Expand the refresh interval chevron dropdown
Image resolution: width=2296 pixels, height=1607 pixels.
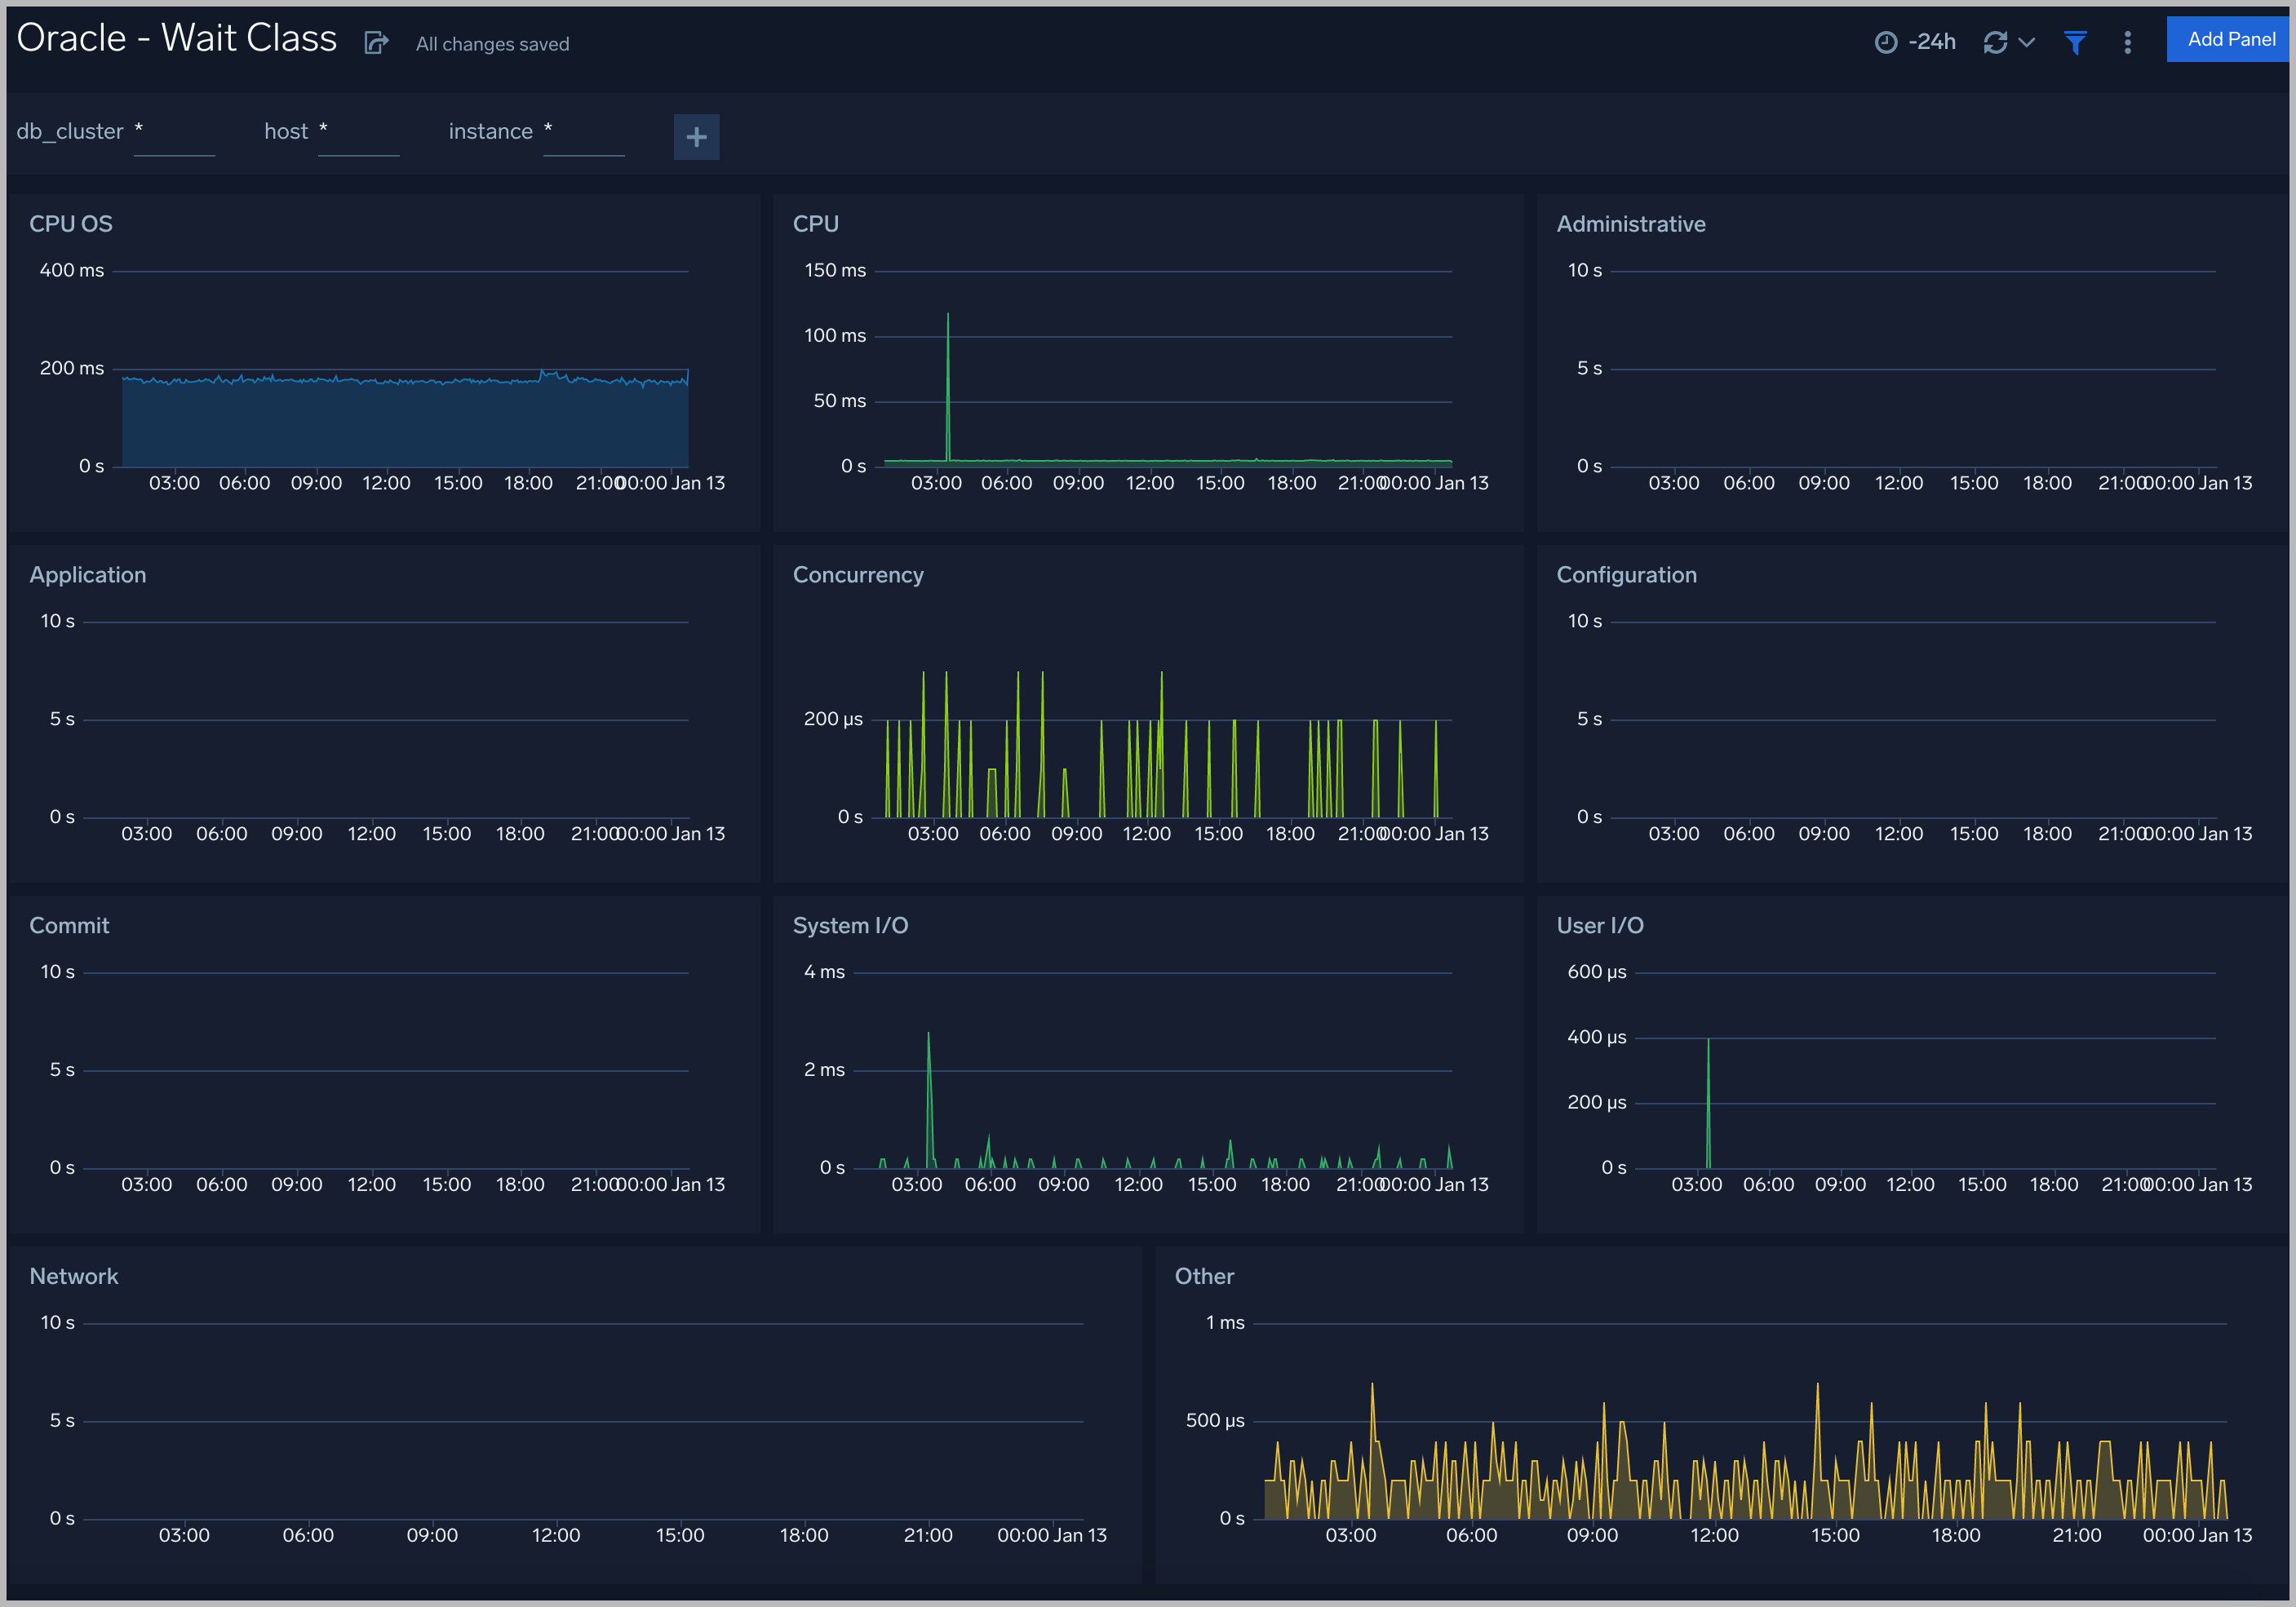2027,42
